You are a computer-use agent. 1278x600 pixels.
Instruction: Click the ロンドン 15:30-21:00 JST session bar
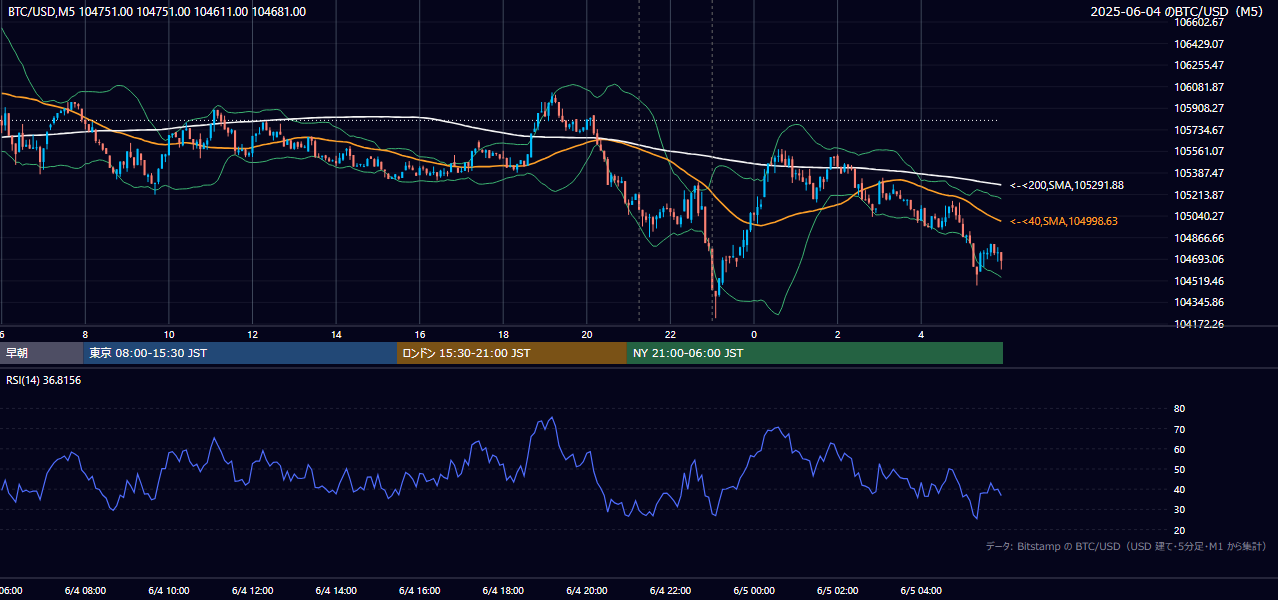click(512, 353)
